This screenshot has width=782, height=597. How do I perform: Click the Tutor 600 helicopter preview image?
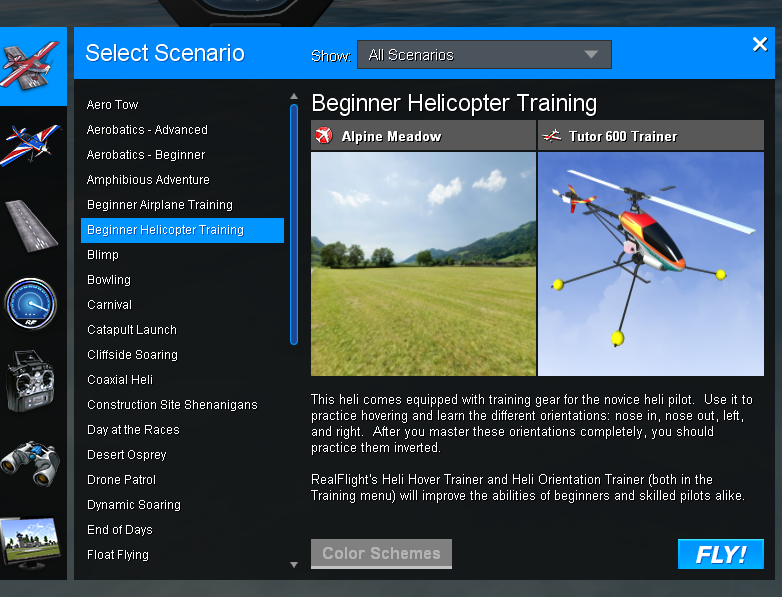point(651,264)
